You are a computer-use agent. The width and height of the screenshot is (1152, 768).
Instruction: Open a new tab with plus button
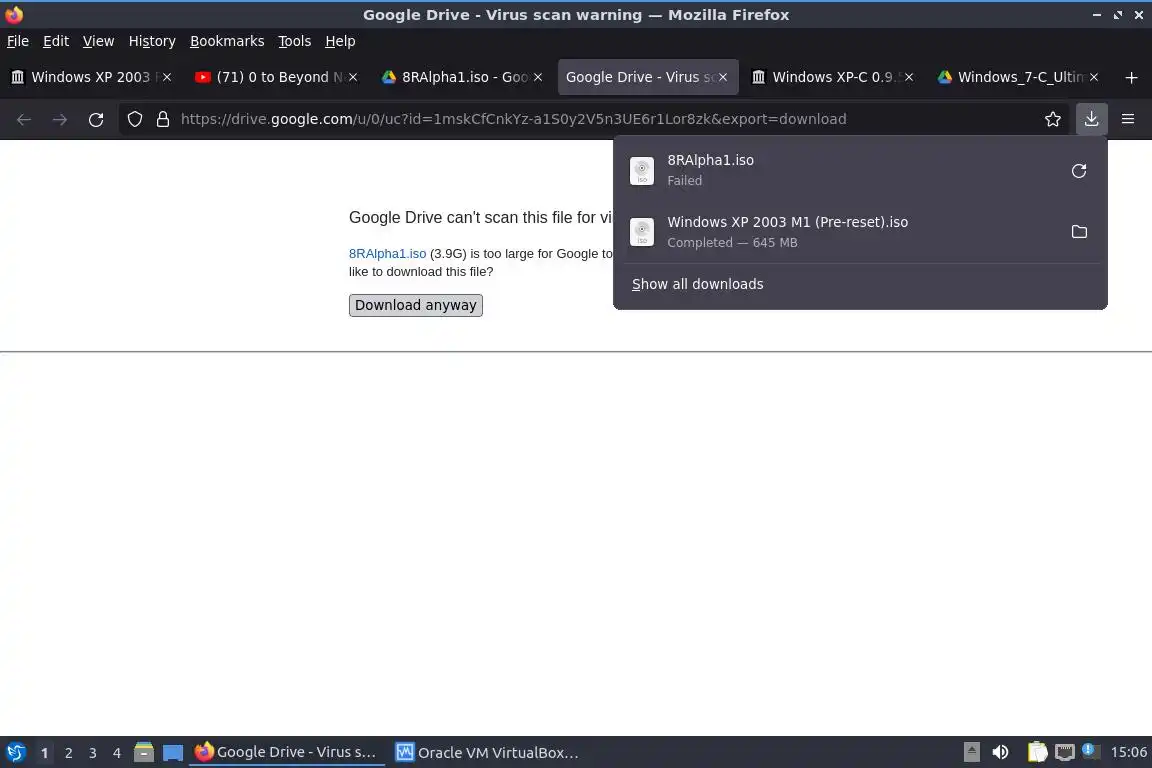1131,77
